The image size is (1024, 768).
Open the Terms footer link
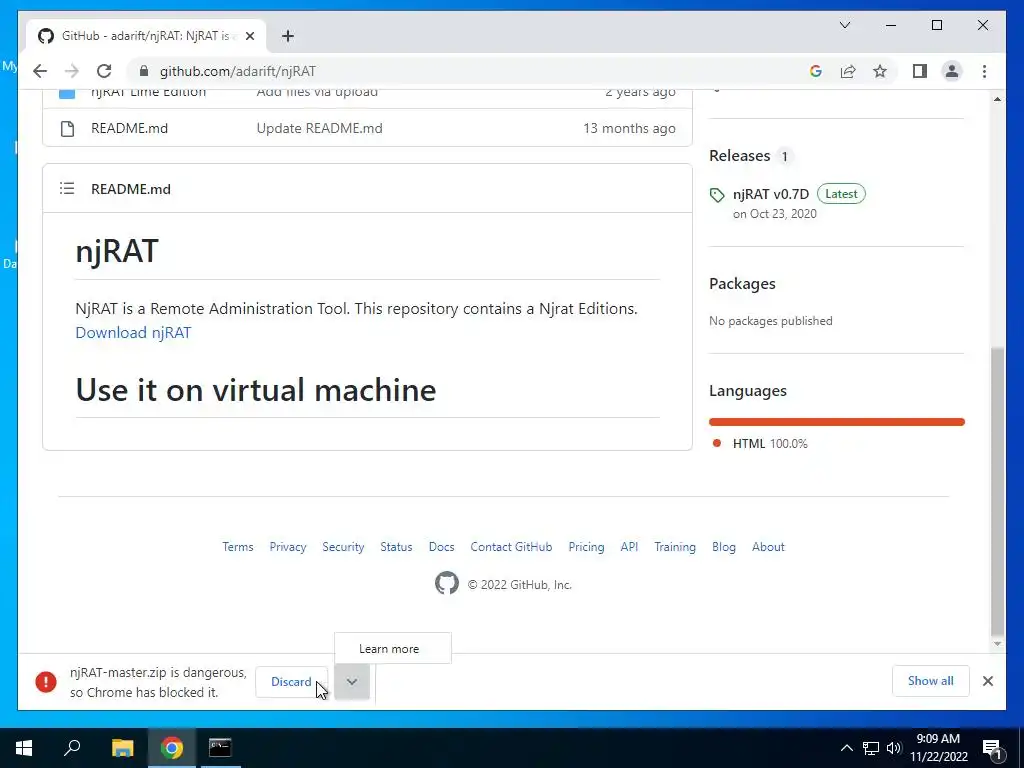238,547
